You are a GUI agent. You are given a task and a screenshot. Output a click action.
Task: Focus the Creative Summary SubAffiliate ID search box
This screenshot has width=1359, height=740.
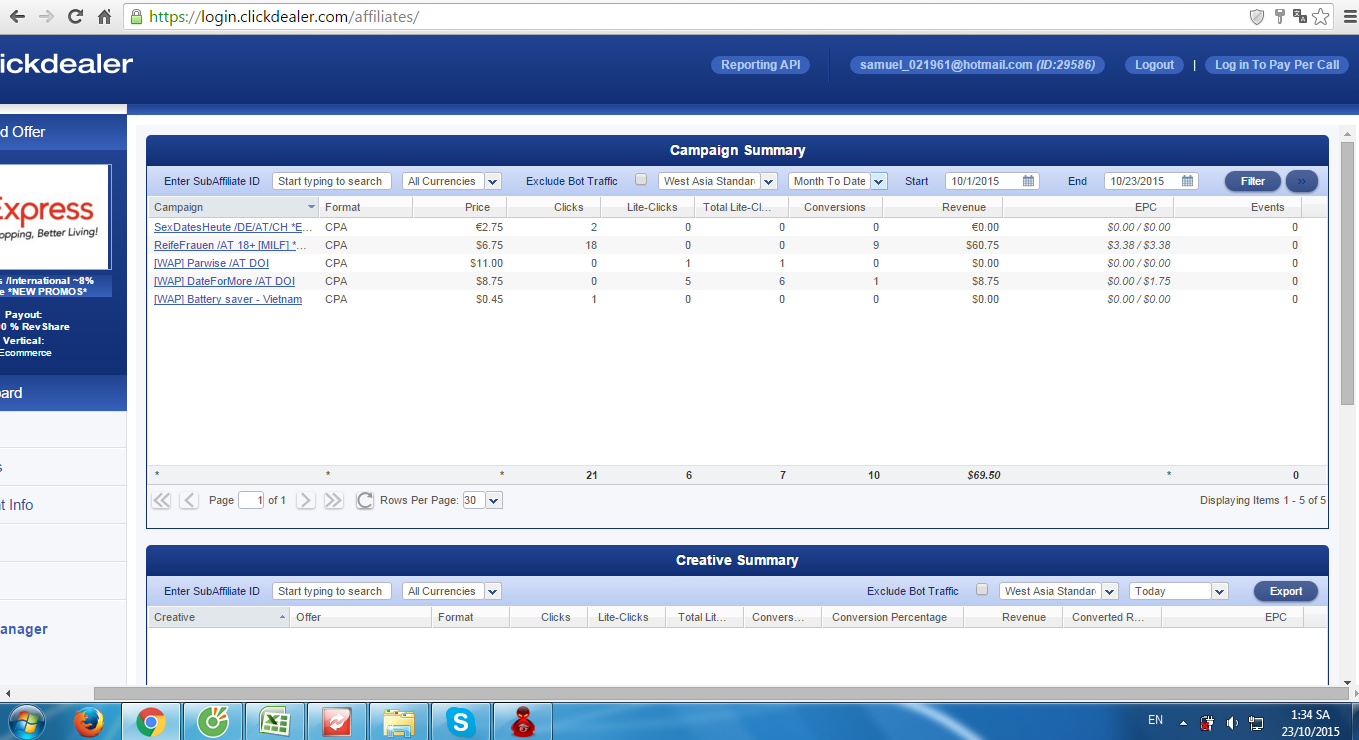click(332, 591)
